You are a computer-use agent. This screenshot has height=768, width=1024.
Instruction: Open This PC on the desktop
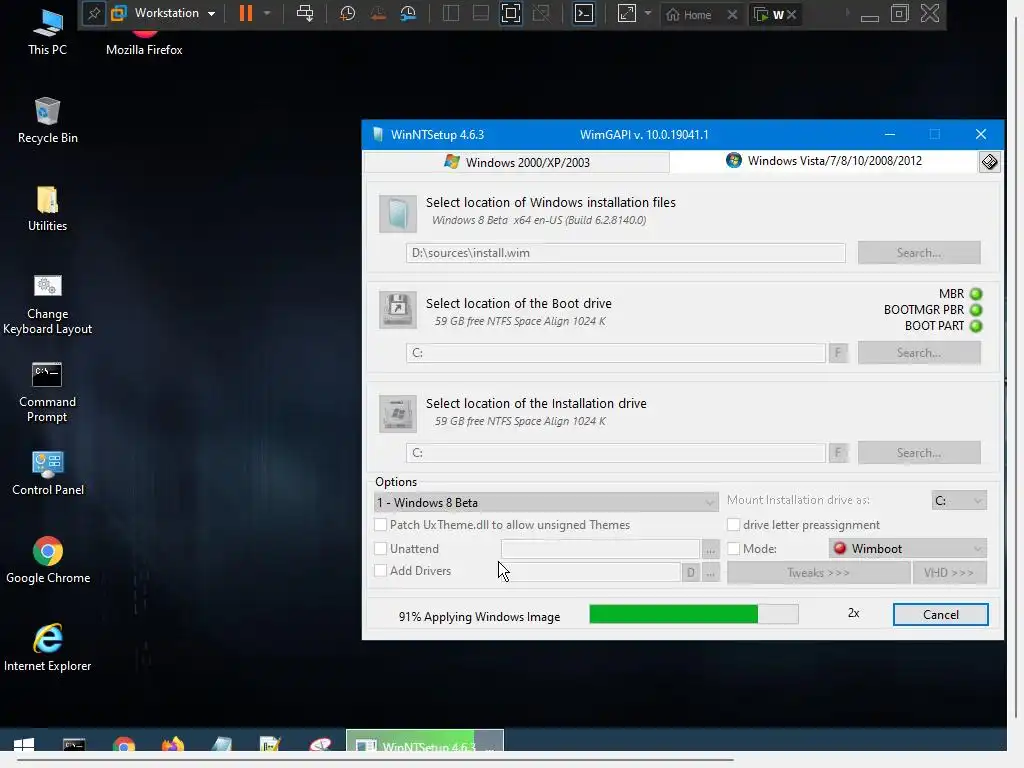click(47, 31)
